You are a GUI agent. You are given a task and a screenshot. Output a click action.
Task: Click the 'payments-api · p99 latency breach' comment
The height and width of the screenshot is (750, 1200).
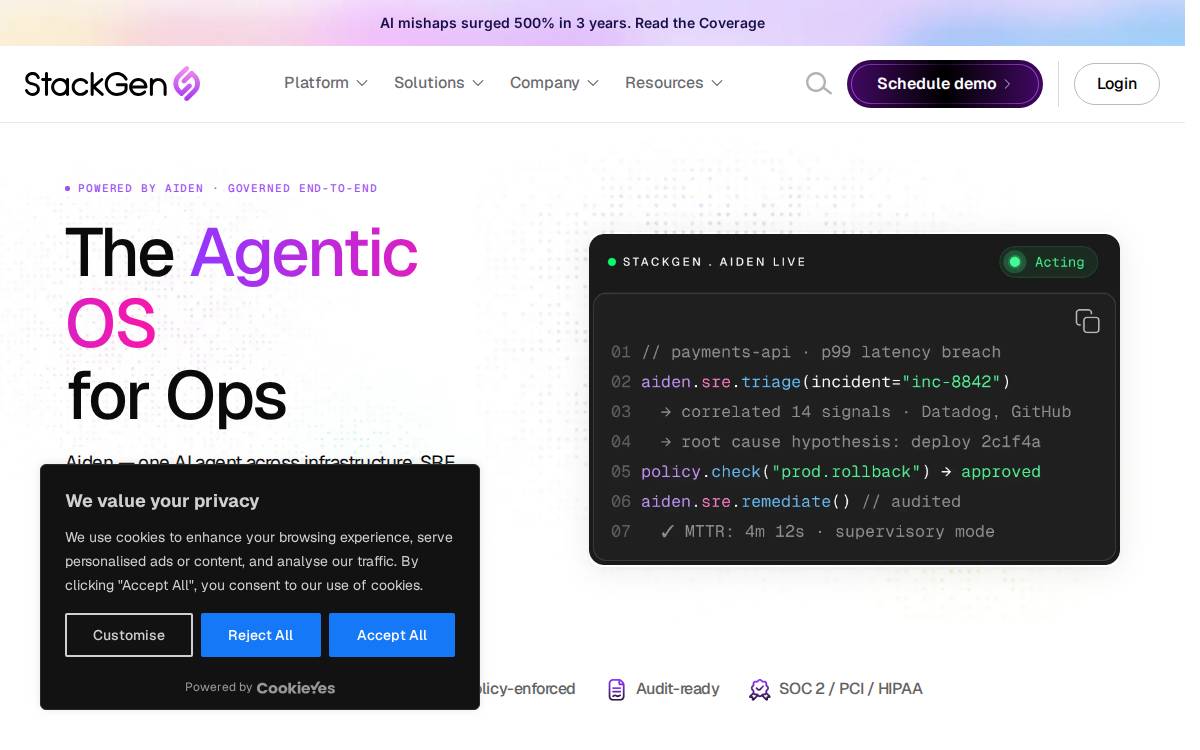[x=821, y=352]
